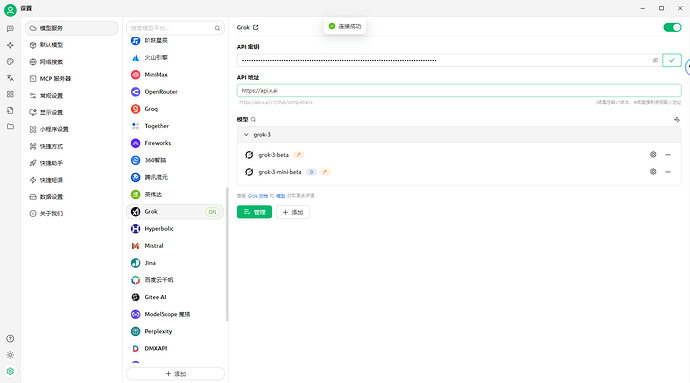Screen dimensions: 690x383
Task: Click the tool-use badge on grok-3-beta
Action: [299, 155]
